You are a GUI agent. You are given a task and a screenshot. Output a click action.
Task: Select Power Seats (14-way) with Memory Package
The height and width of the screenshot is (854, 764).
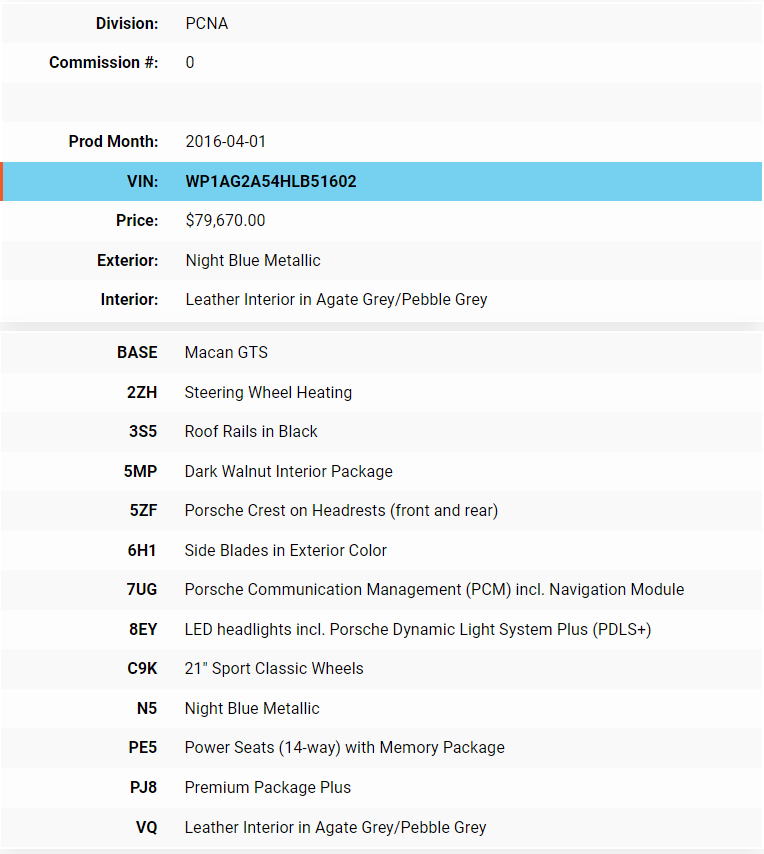click(344, 748)
